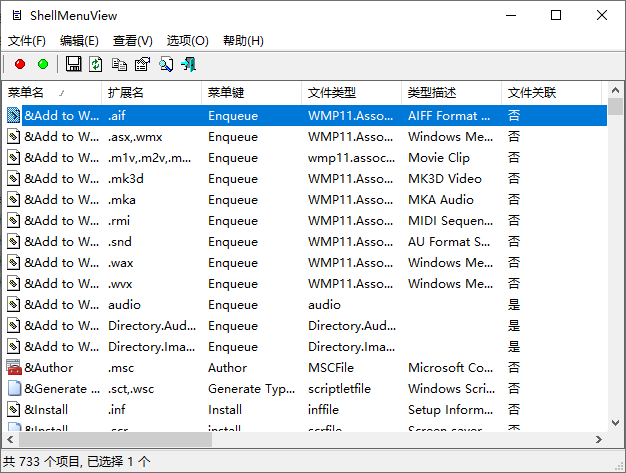626x473 pixels.
Task: Click the vertical scrollbar up arrow
Action: [615, 90]
